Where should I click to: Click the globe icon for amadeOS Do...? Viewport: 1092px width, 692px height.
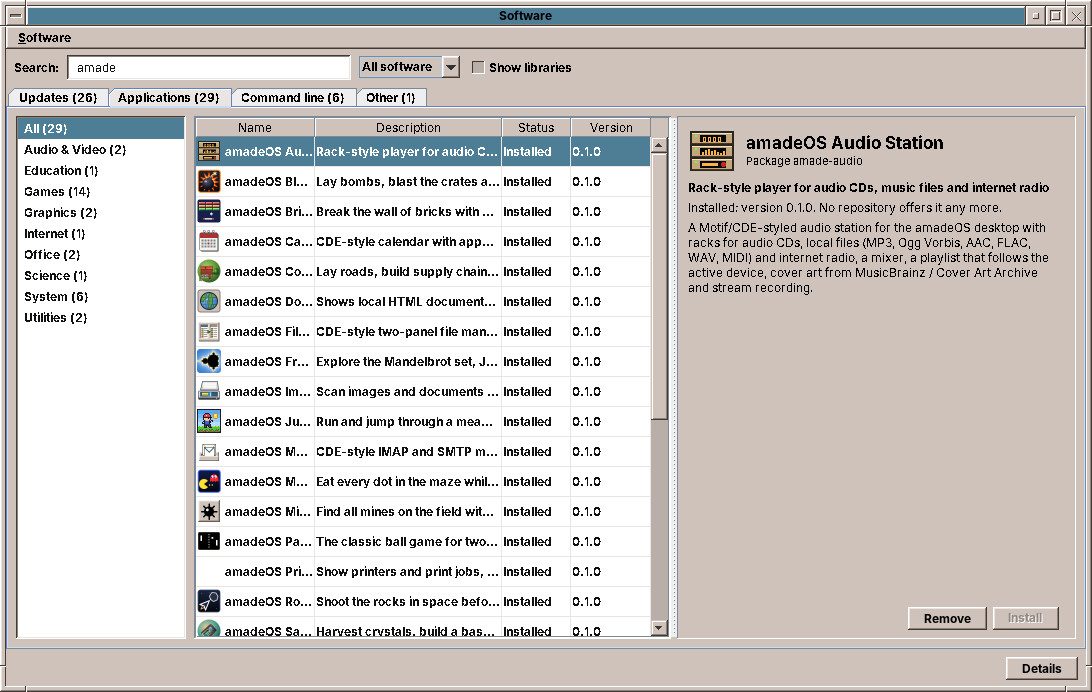point(209,301)
